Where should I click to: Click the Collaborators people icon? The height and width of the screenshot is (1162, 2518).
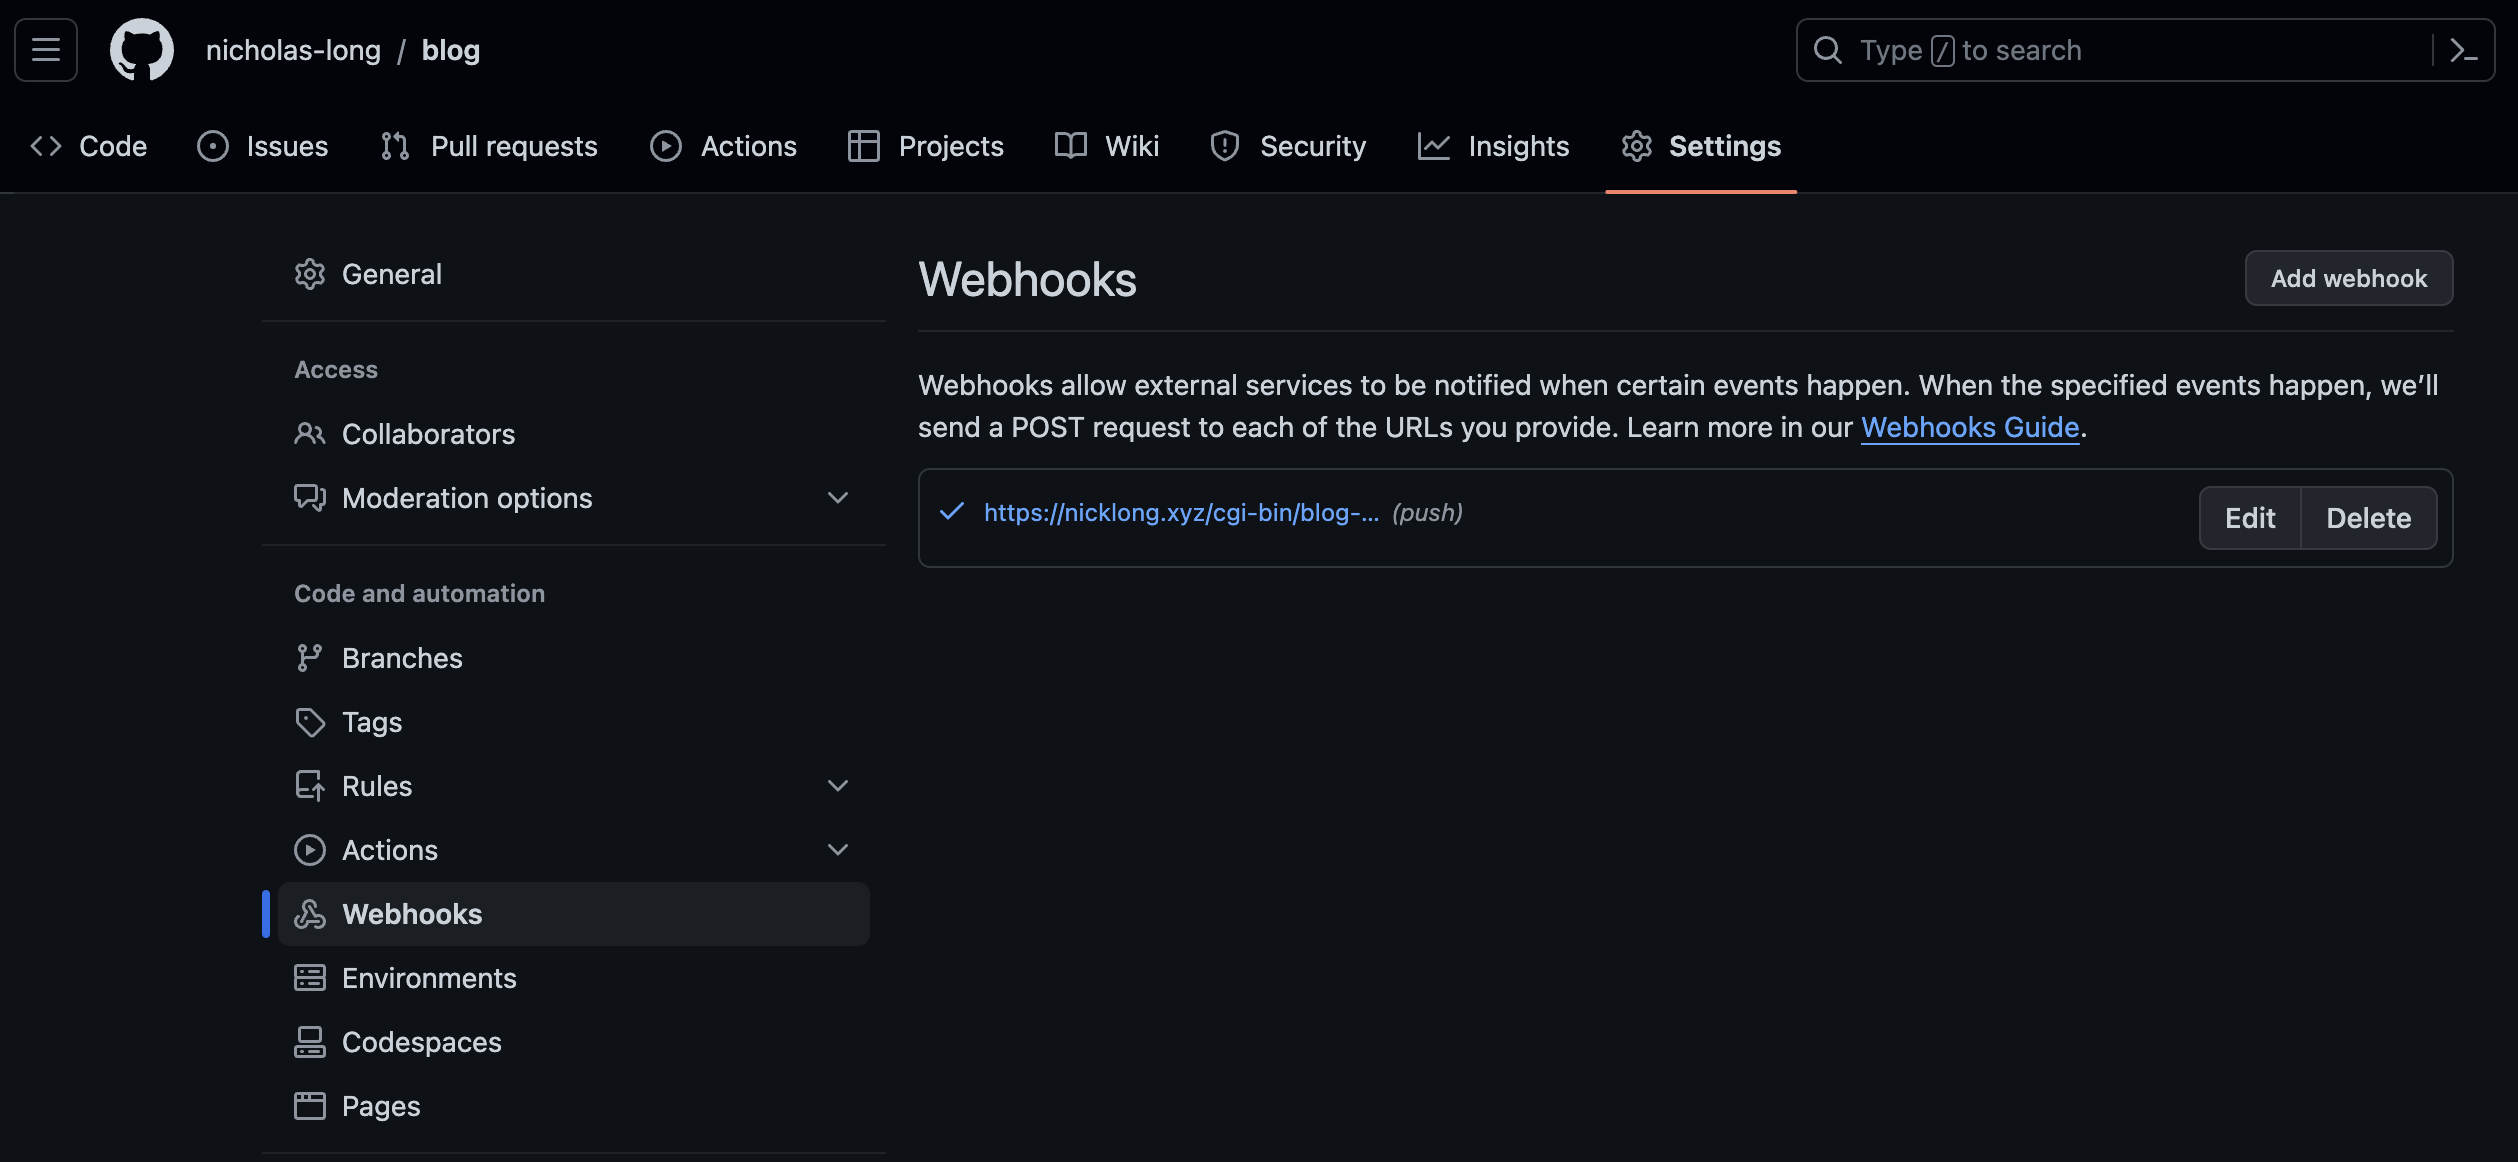click(310, 434)
